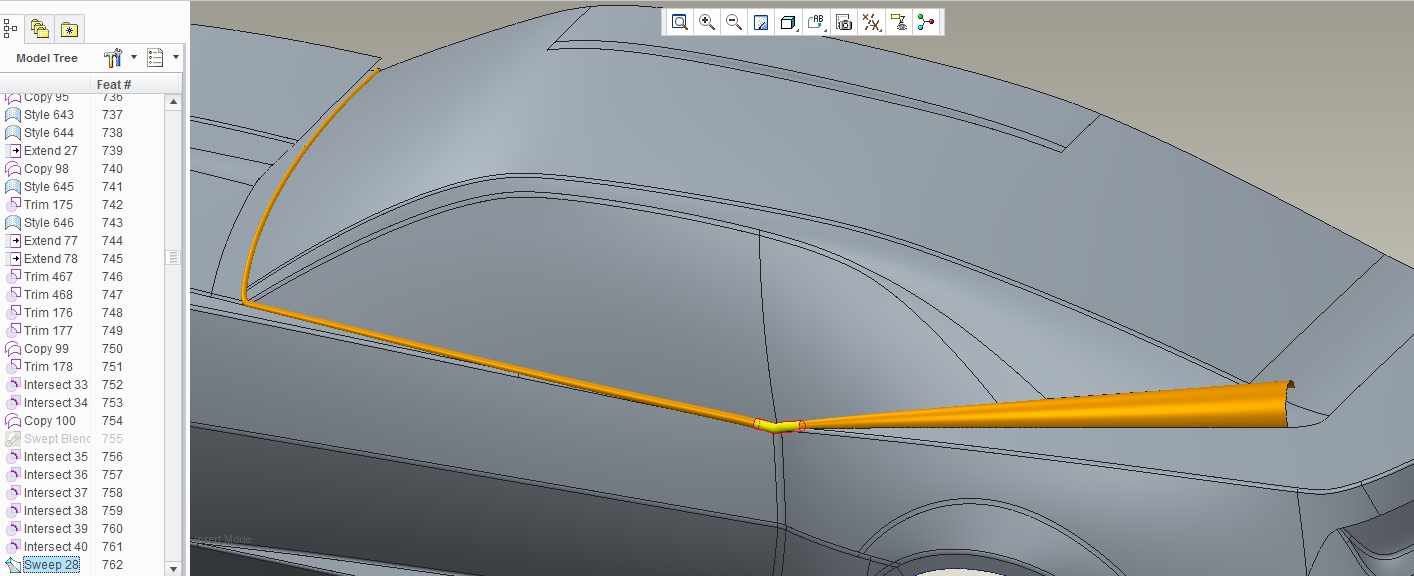
Task: Switch to the Folder Browser tab
Action: pos(40,29)
